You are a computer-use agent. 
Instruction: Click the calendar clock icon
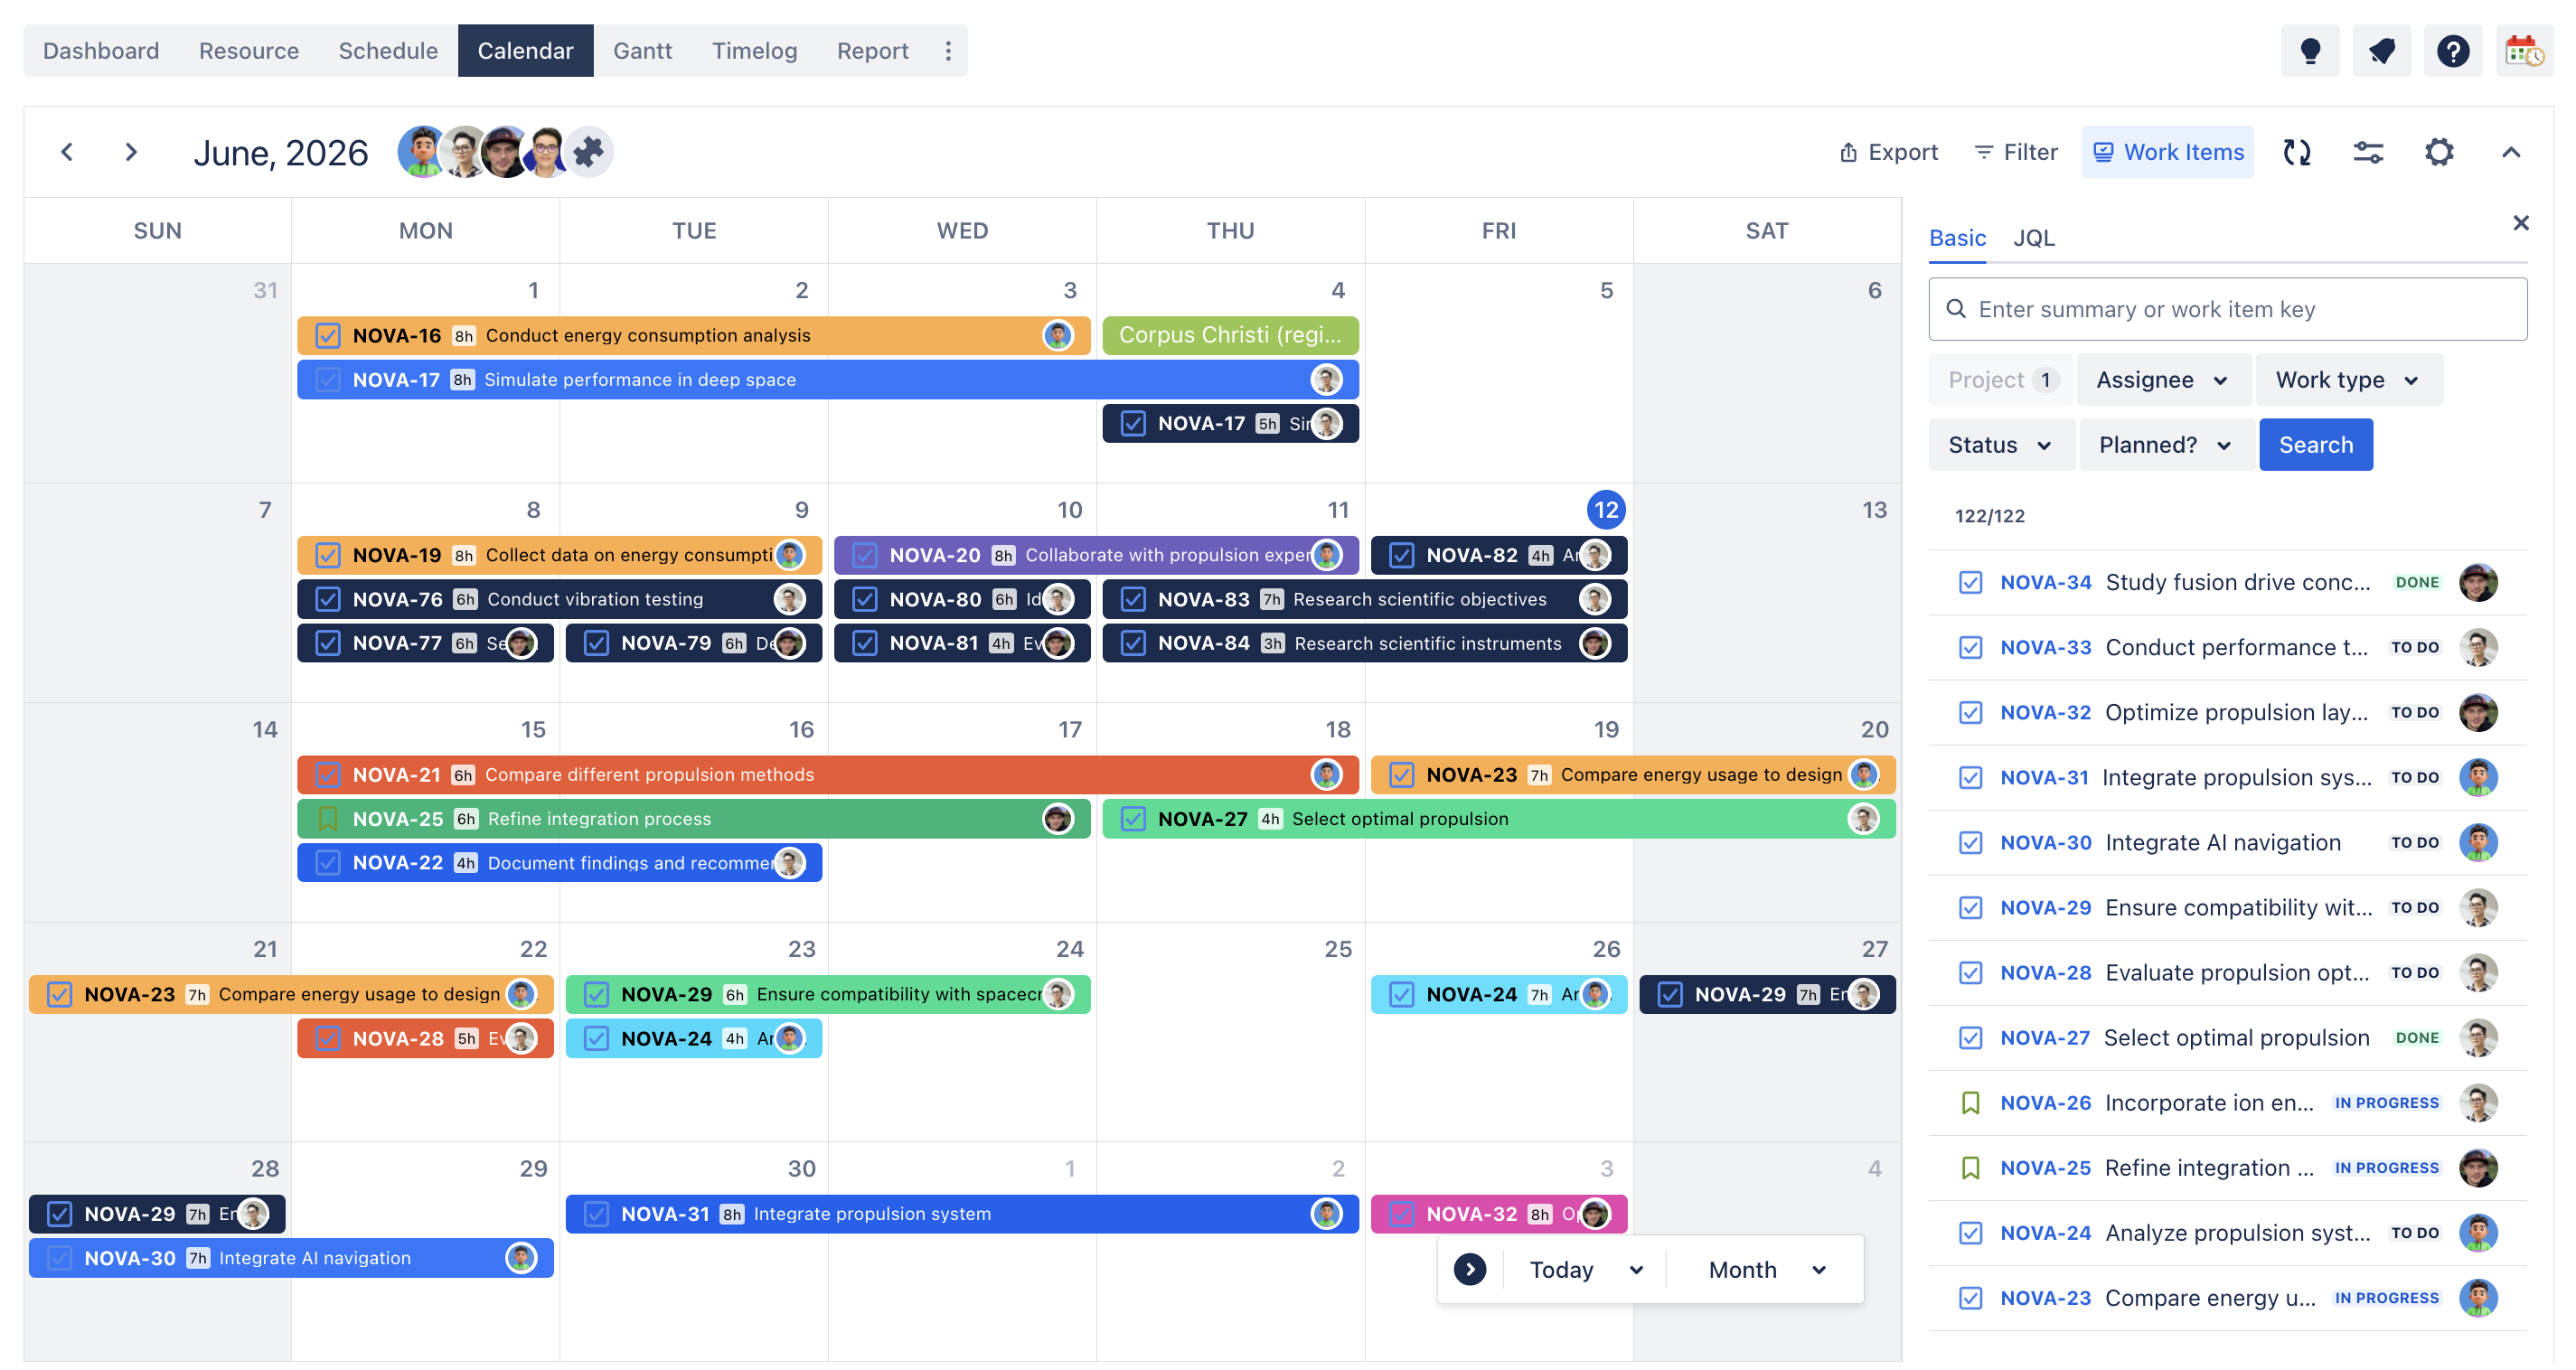click(x=2524, y=50)
